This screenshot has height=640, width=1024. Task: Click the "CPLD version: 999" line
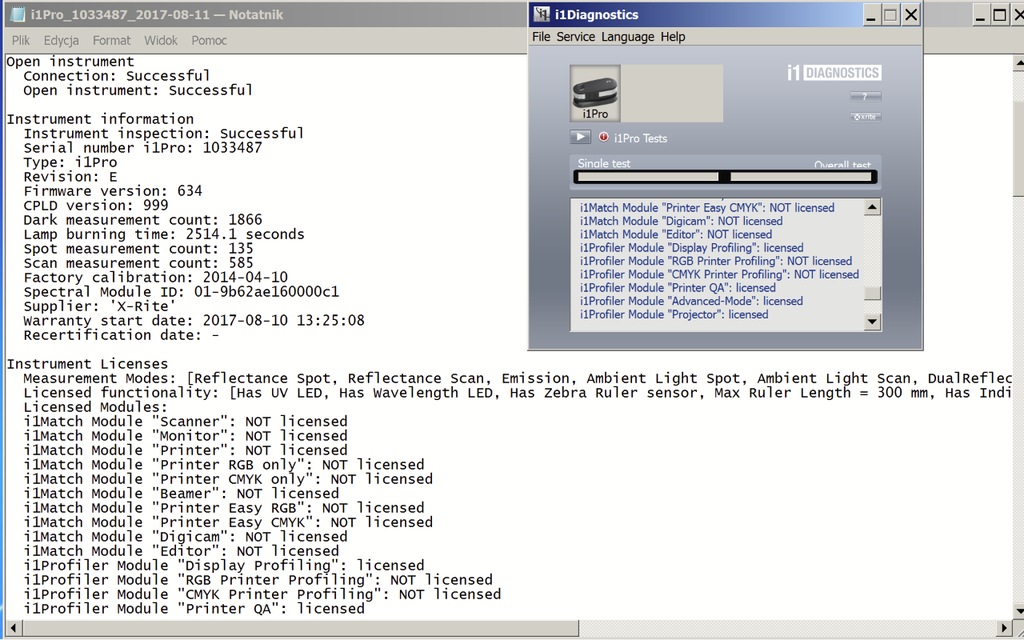click(x=95, y=205)
